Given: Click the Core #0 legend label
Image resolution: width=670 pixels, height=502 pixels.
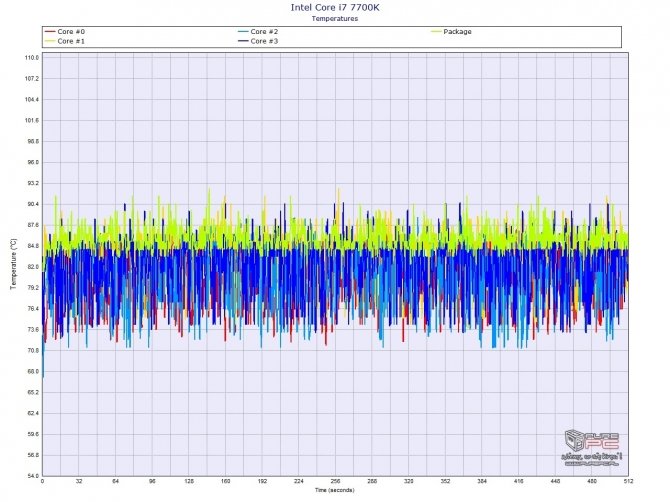Looking at the screenshot, I should click(71, 32).
